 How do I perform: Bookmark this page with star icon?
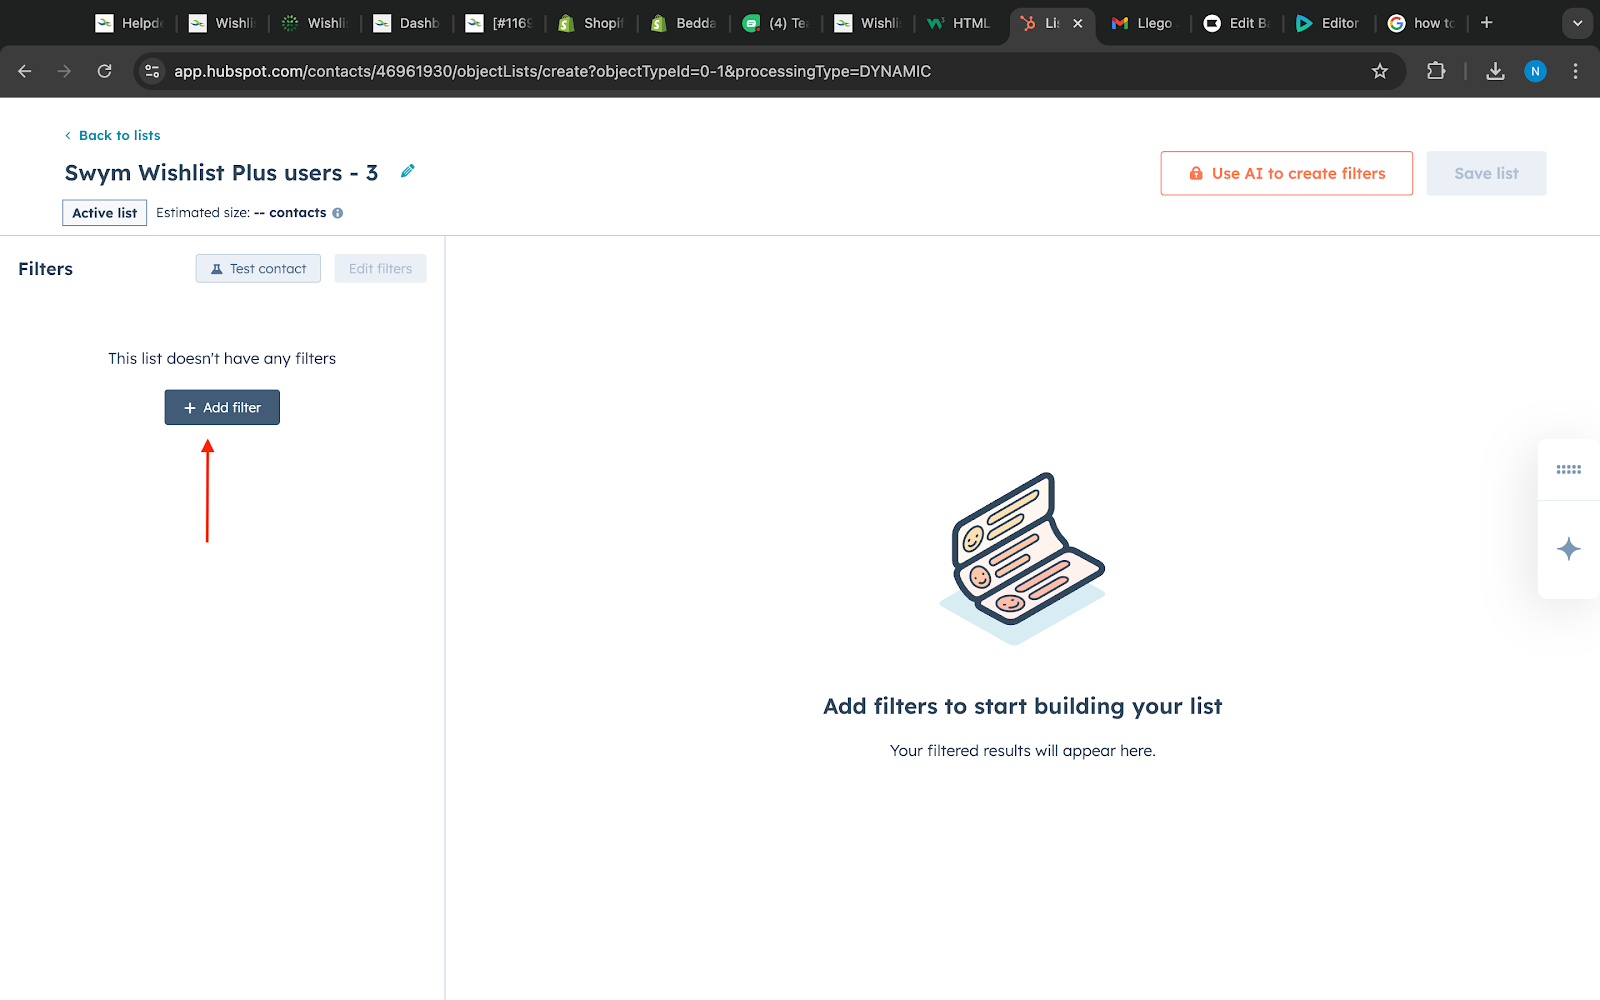[x=1380, y=71]
